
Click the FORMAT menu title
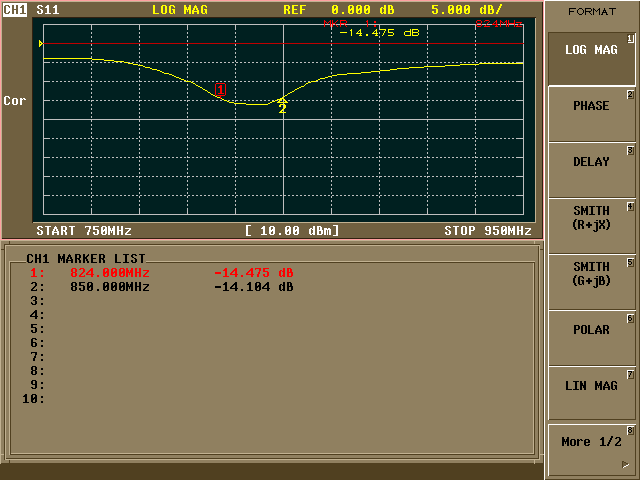point(592,11)
